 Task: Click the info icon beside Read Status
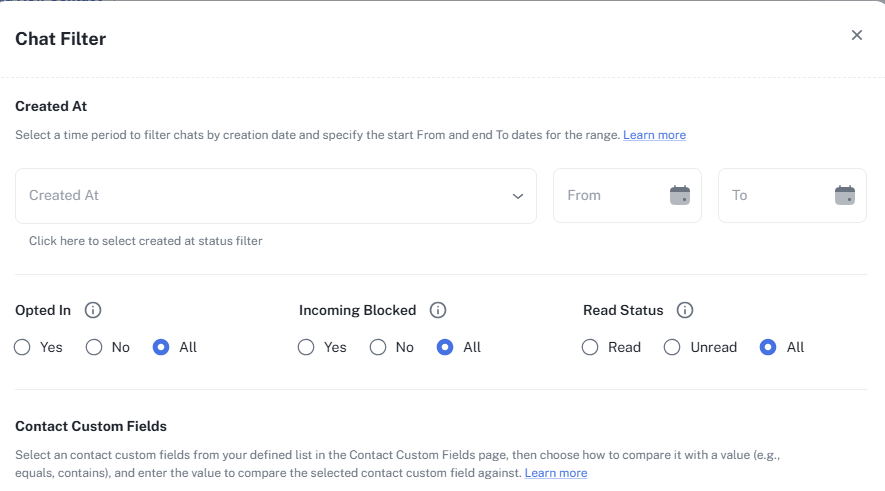[685, 310]
